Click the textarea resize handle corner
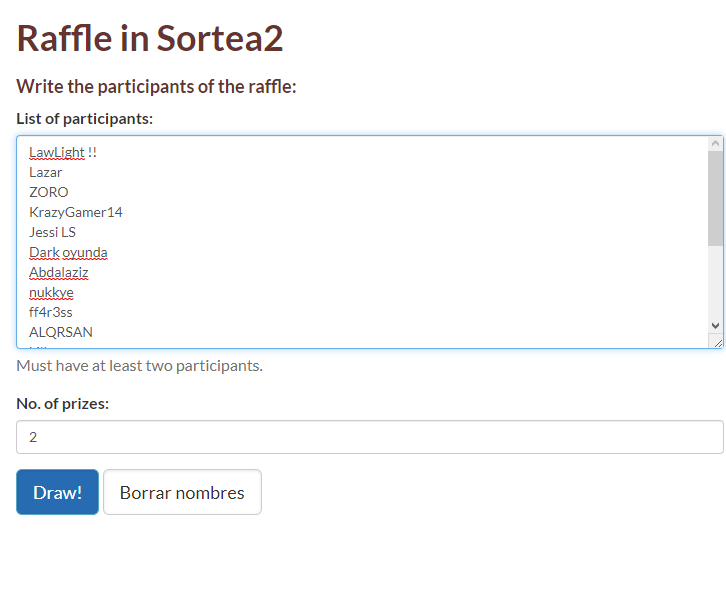Viewport: 726px width, 610px height. (x=717, y=341)
